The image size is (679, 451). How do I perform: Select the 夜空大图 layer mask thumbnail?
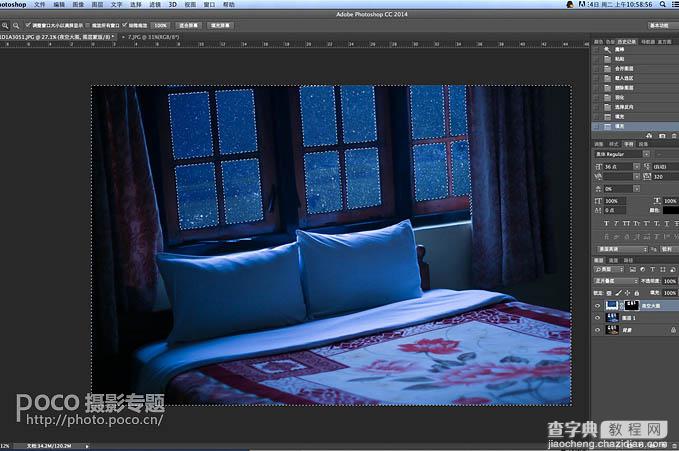(x=631, y=306)
